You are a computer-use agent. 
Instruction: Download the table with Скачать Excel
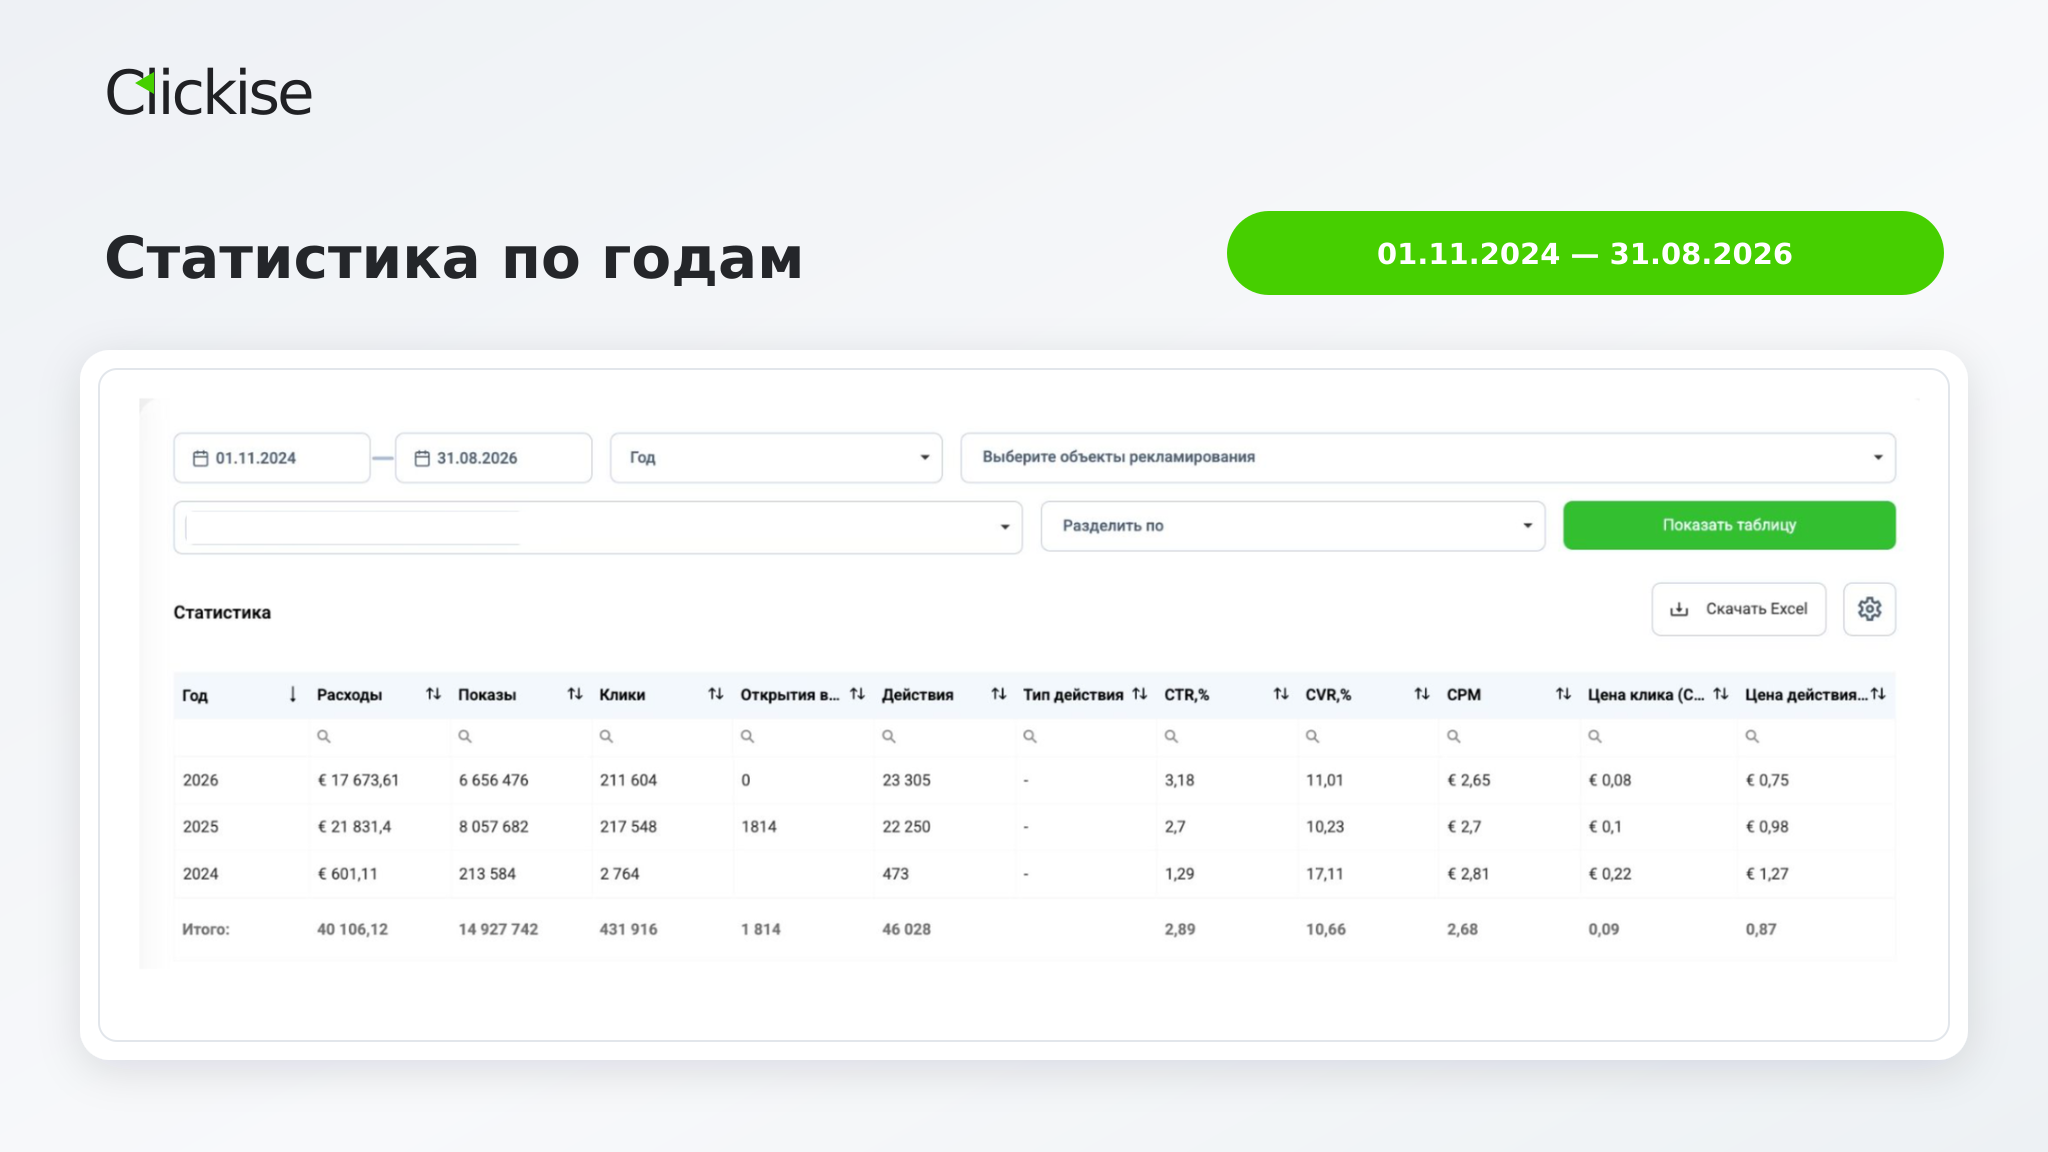point(1738,609)
